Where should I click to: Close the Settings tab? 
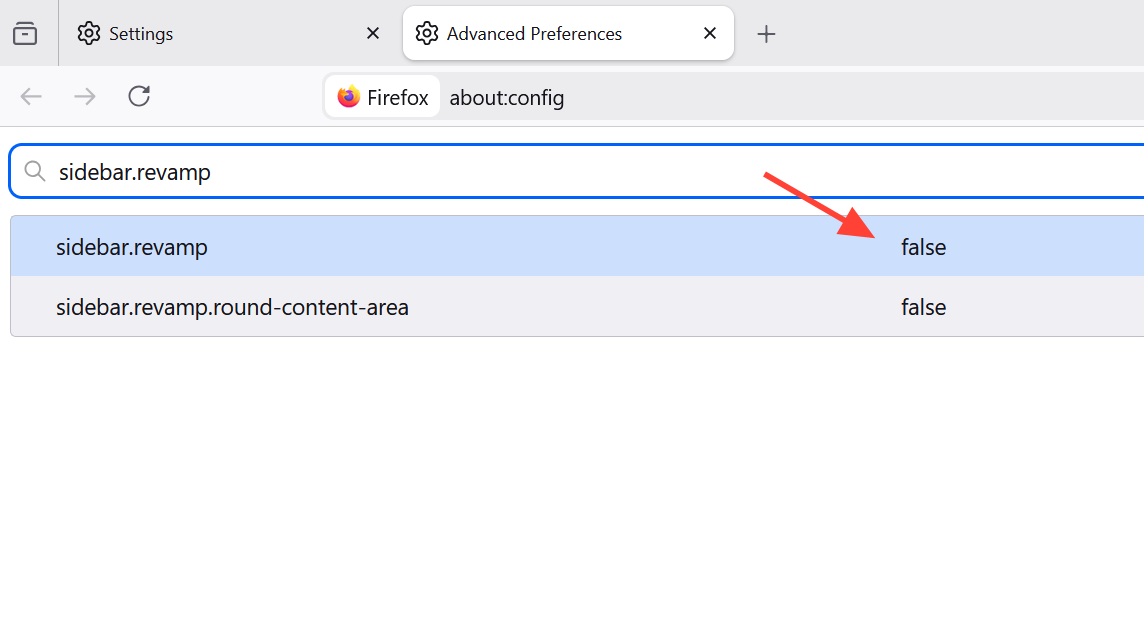[373, 34]
